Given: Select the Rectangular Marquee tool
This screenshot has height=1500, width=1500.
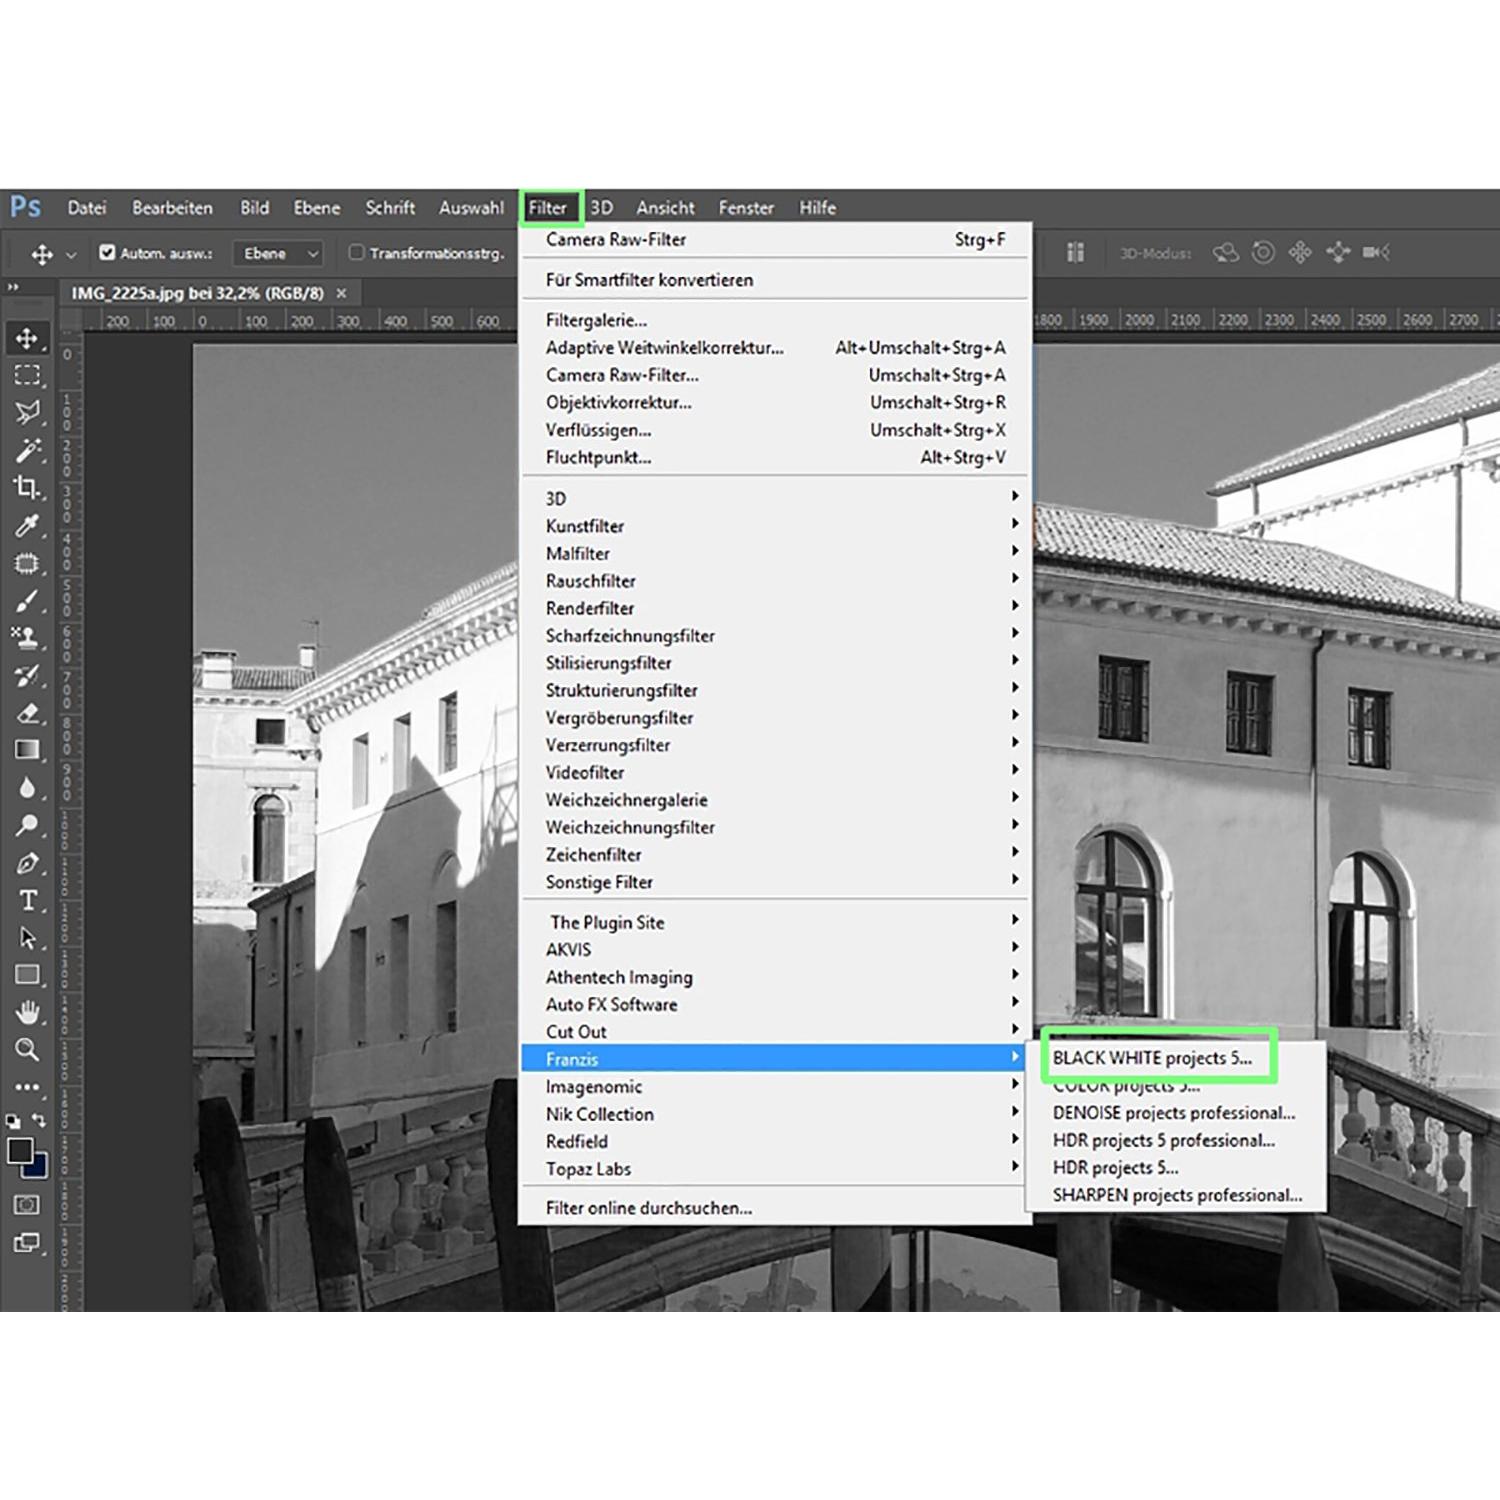Looking at the screenshot, I should point(27,375).
